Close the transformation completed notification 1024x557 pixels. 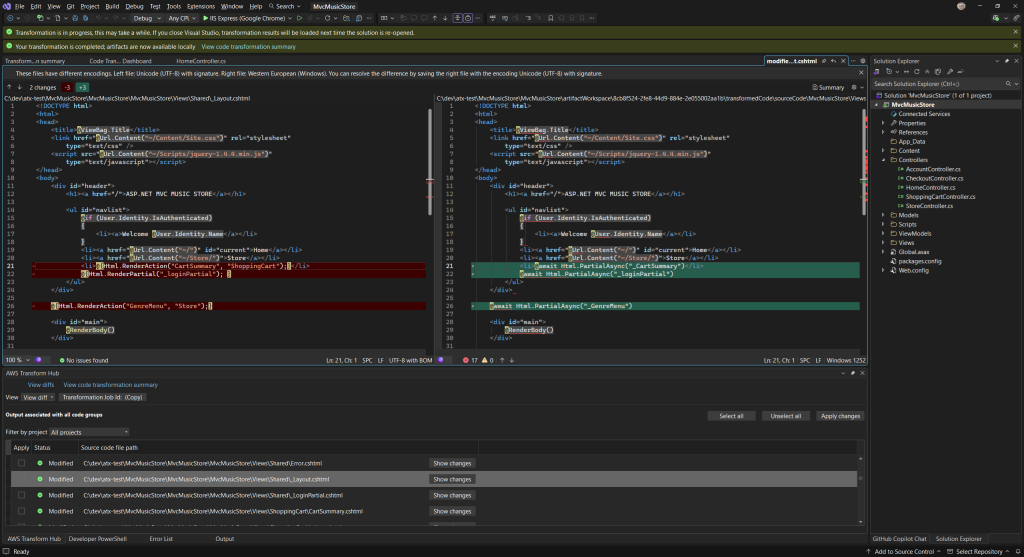[x=1016, y=46]
